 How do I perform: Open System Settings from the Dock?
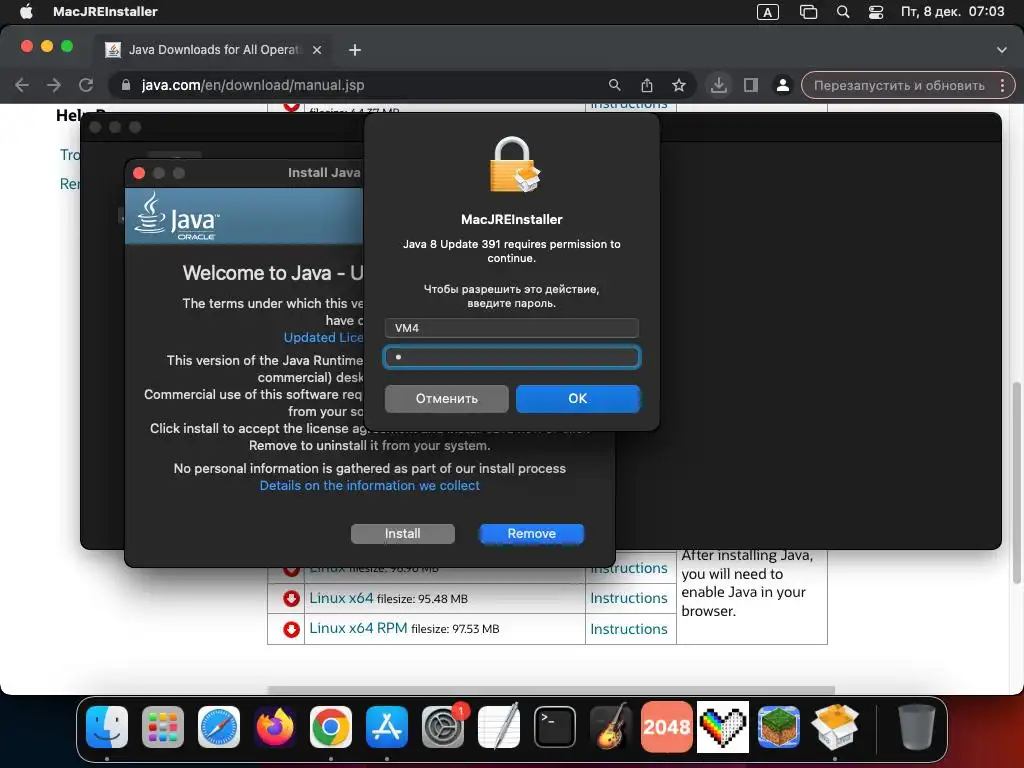[443, 726]
